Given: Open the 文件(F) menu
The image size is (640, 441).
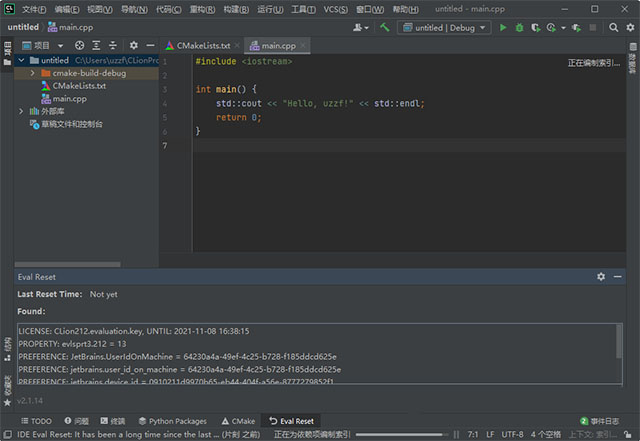Looking at the screenshot, I should tap(33, 9).
